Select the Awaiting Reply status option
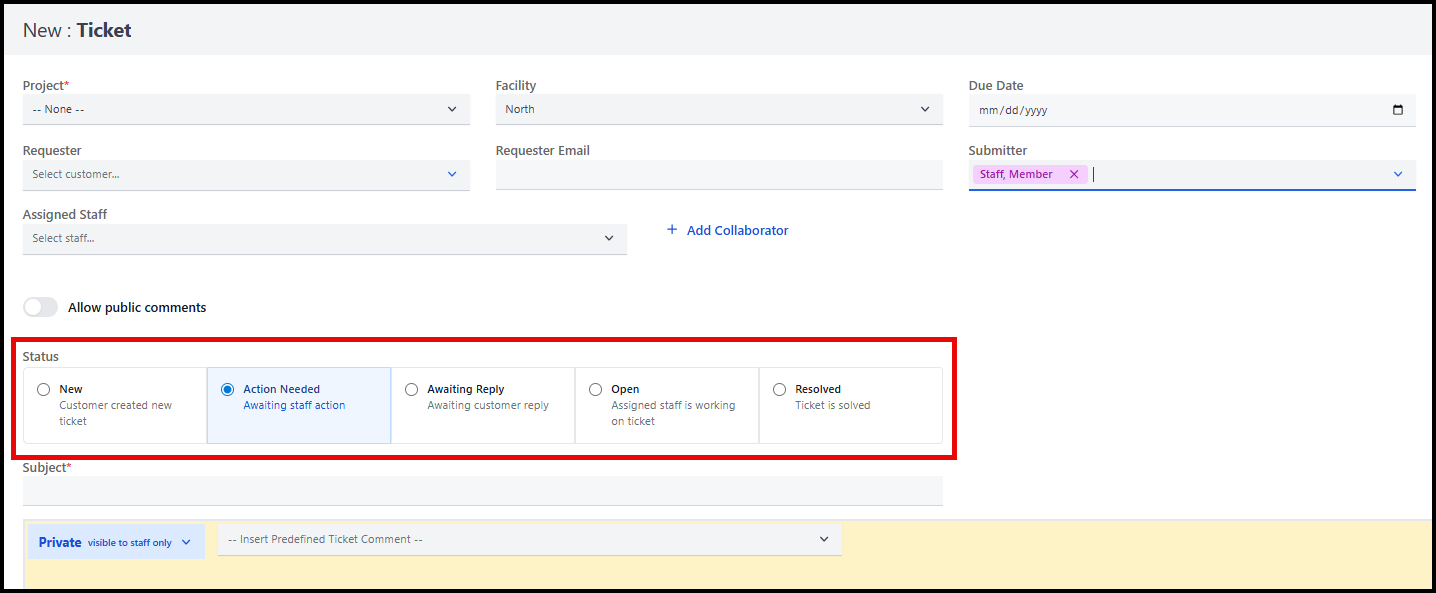 (411, 390)
